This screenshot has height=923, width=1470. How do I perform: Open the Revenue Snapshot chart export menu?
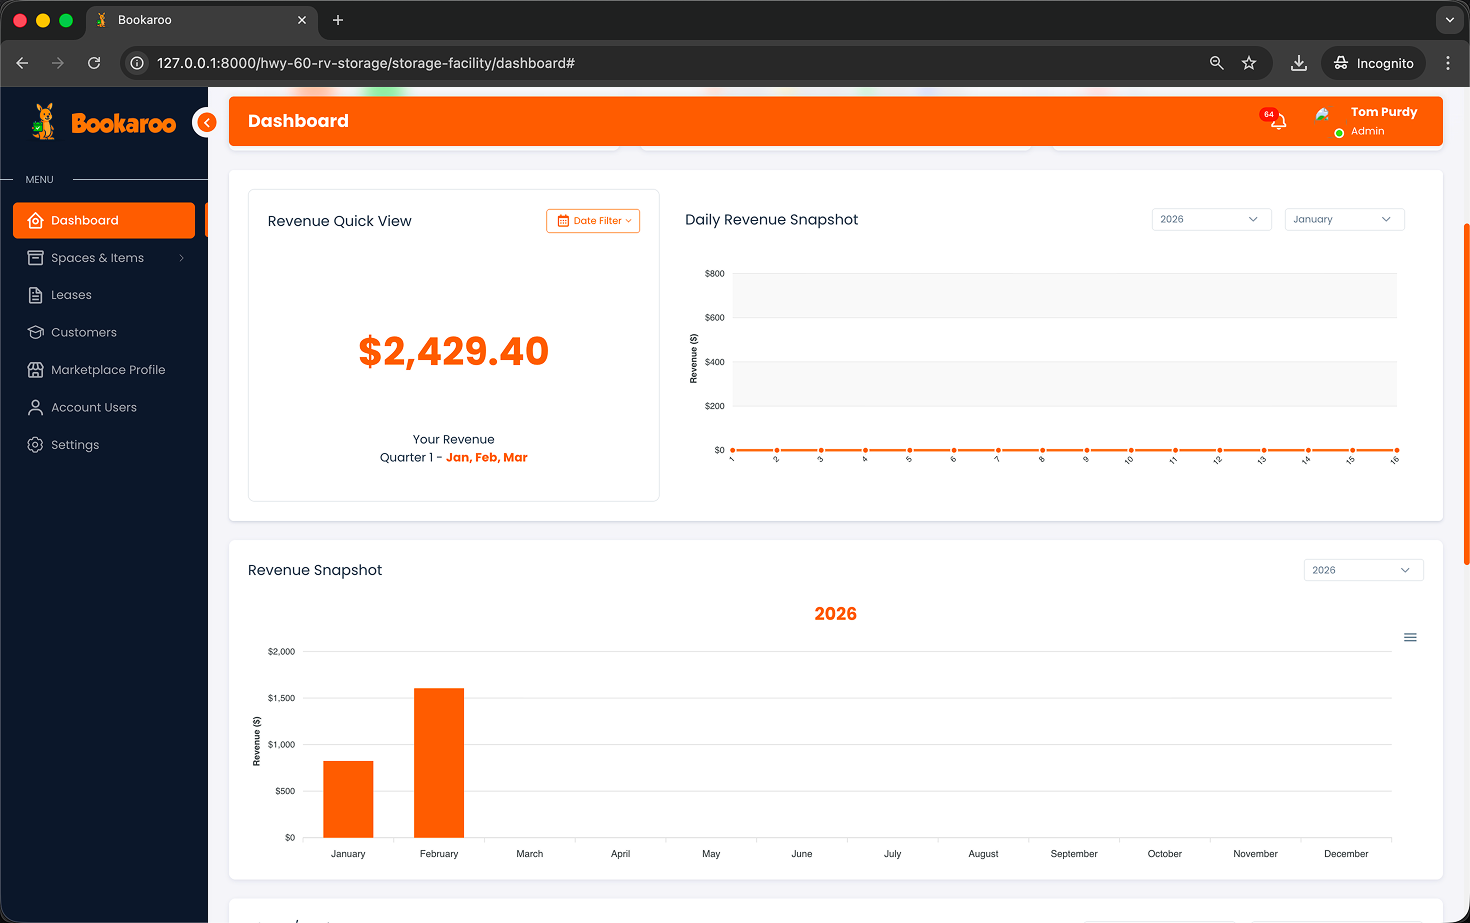click(1410, 637)
